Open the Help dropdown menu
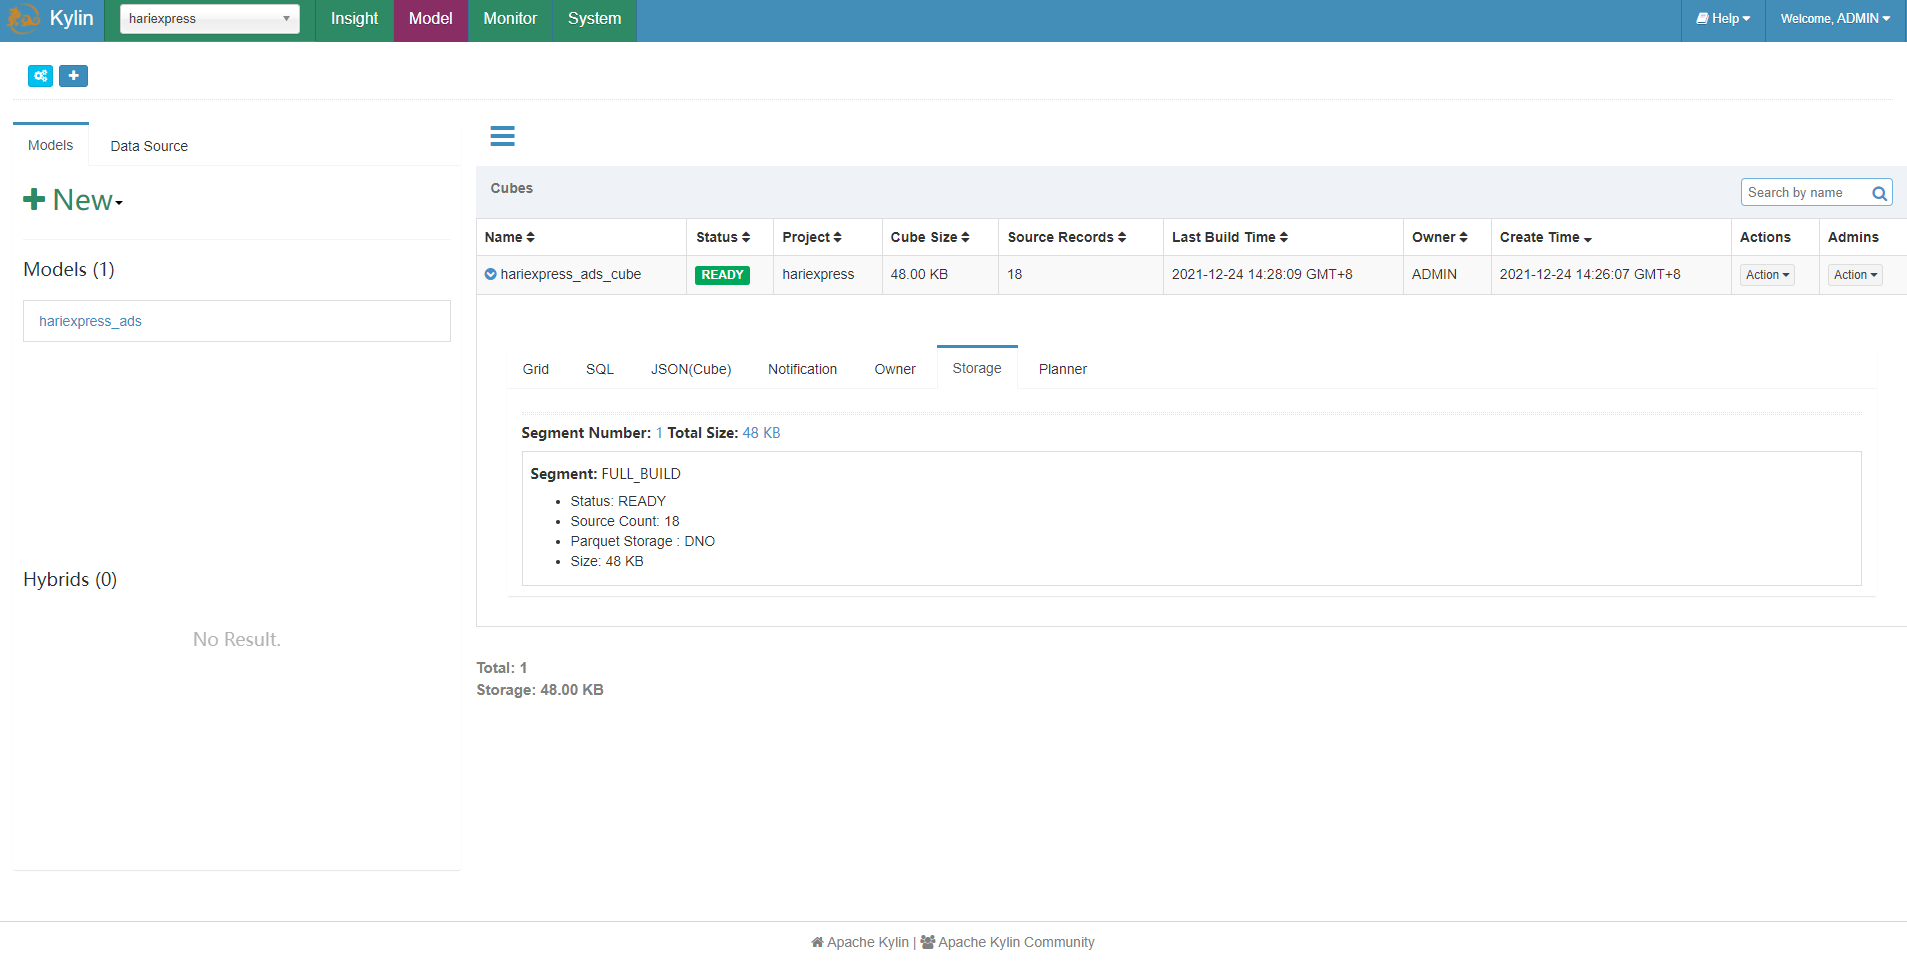Screen dimensions: 1907x962 coord(1723,19)
